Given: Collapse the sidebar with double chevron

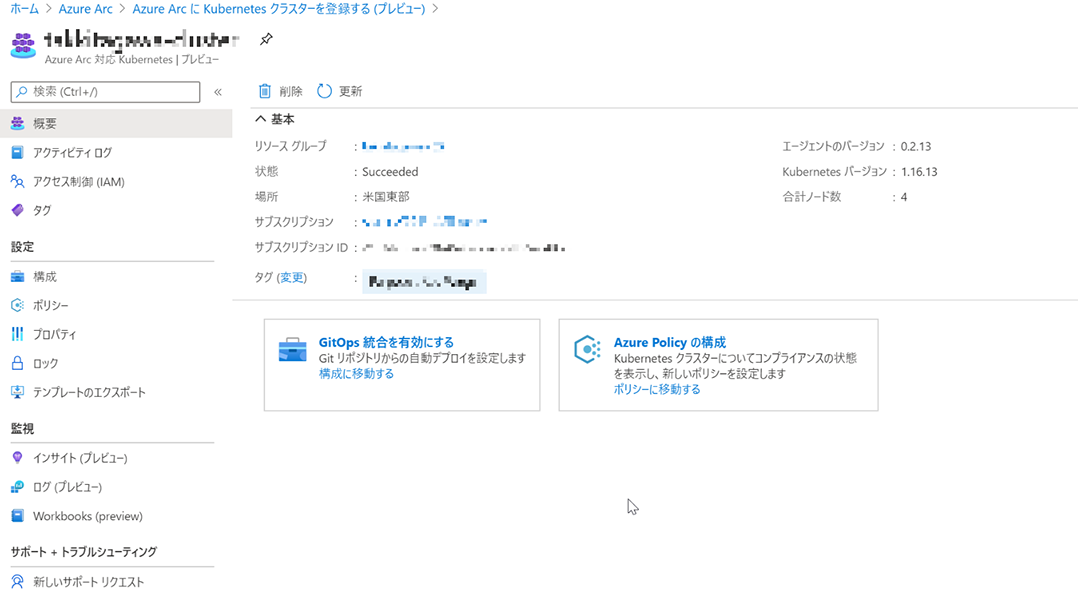Looking at the screenshot, I should coord(218,92).
